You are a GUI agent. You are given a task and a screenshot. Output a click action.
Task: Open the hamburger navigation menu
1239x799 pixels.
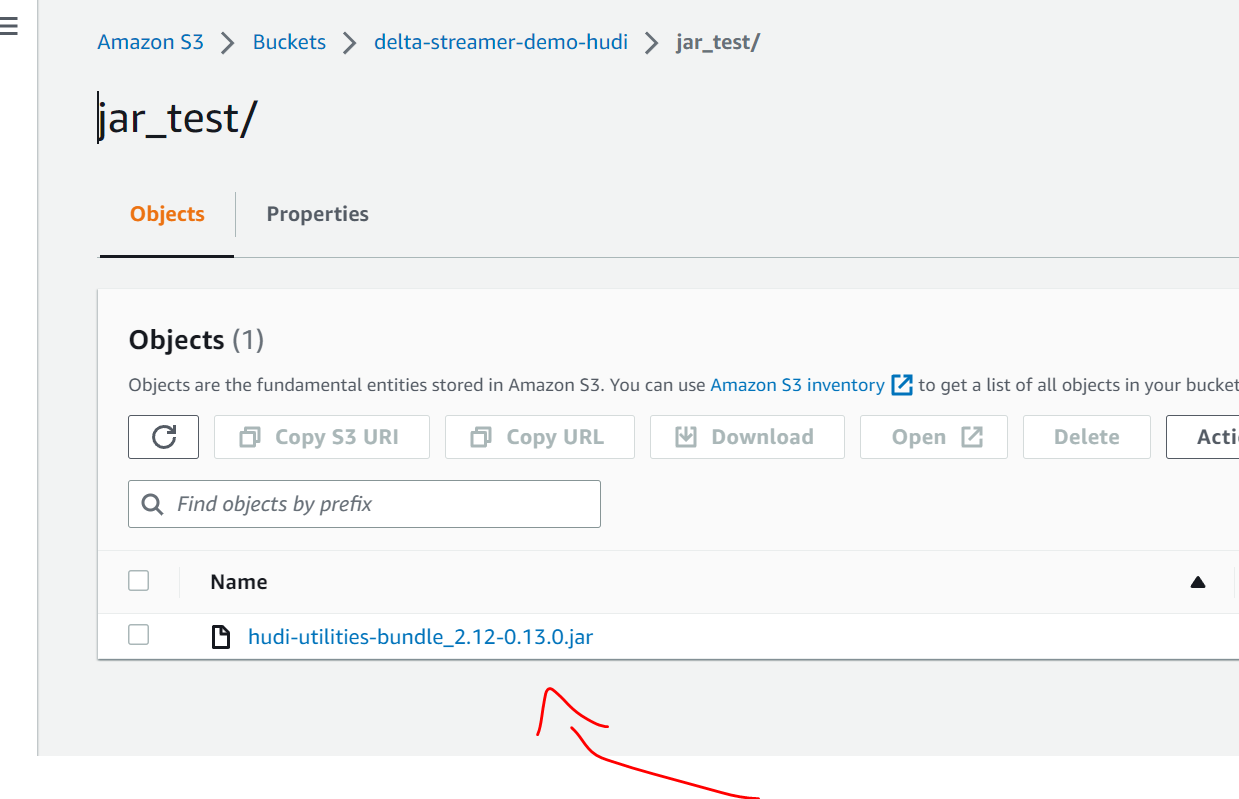point(9,27)
